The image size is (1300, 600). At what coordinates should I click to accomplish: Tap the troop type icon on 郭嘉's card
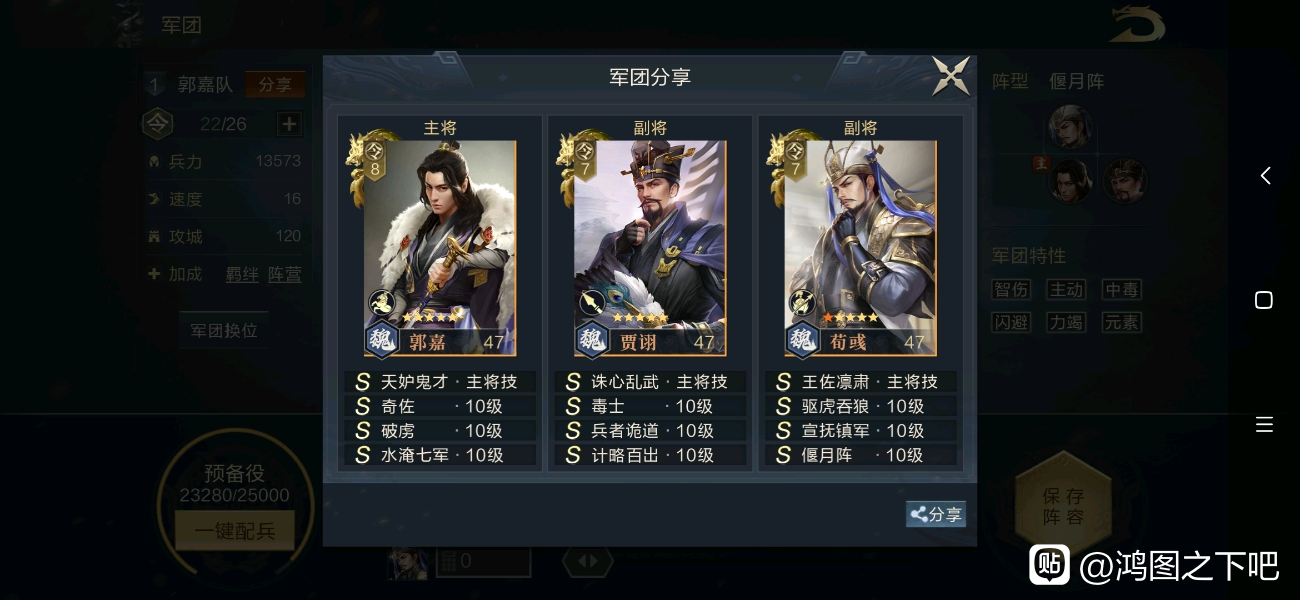[381, 302]
